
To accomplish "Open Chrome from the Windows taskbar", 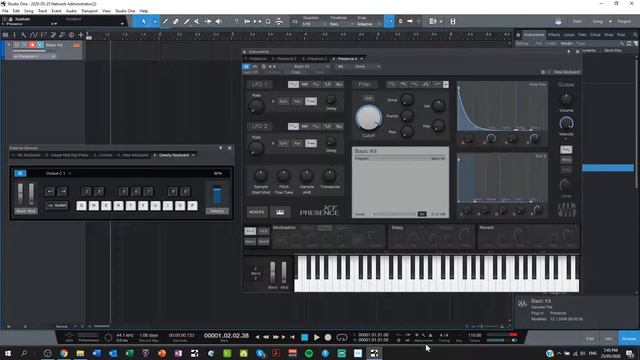I will (x=64, y=353).
